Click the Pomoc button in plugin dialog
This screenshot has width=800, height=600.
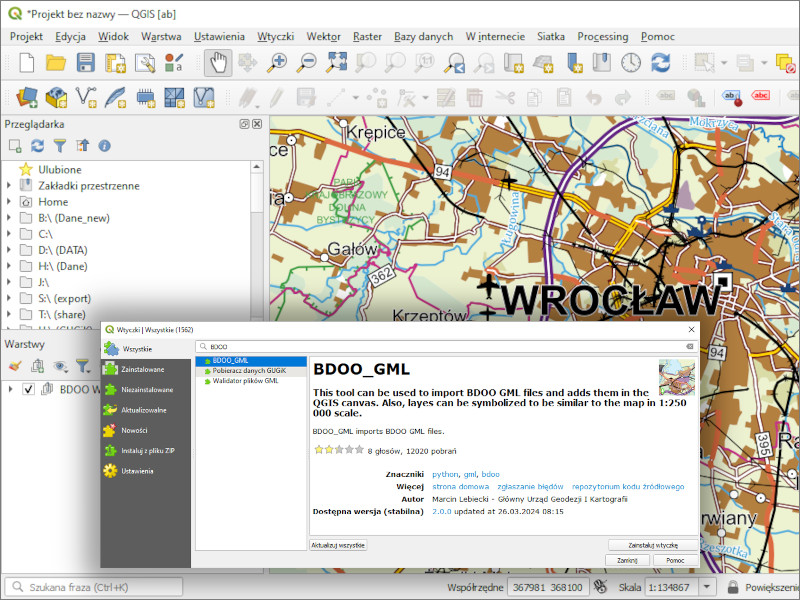coord(675,560)
